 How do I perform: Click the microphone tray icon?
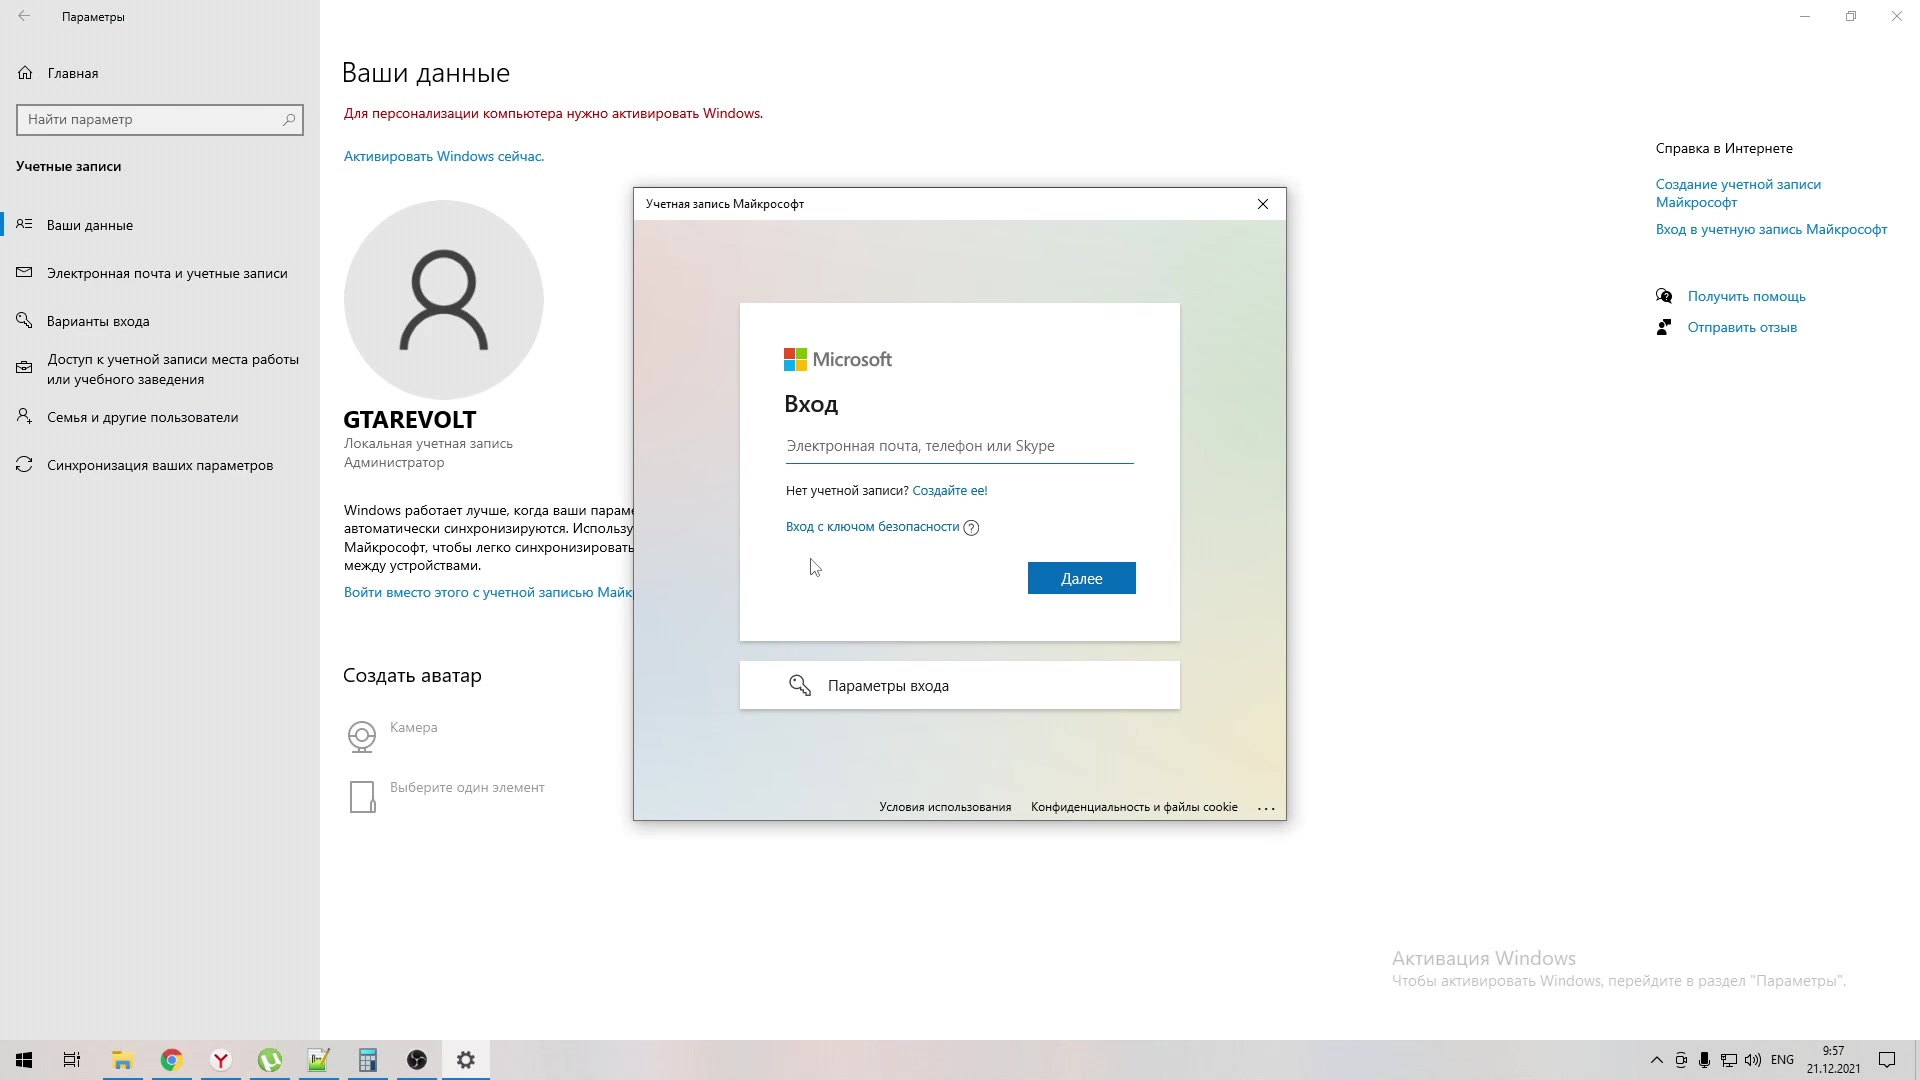point(1704,1060)
